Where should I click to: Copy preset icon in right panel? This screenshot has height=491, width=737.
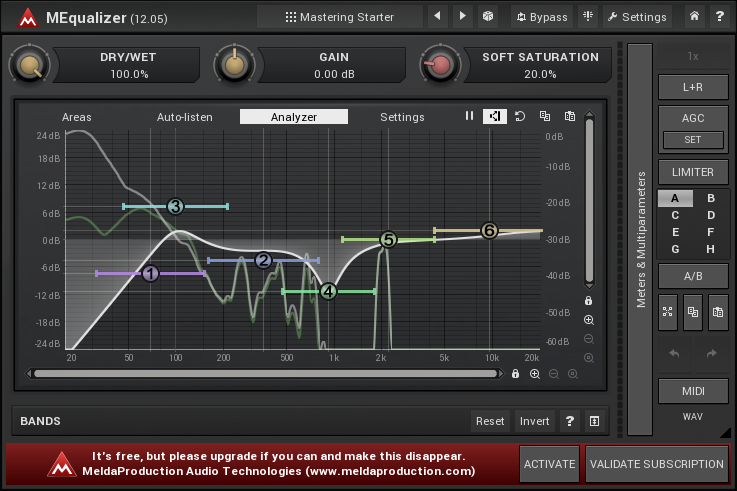(x=693, y=312)
